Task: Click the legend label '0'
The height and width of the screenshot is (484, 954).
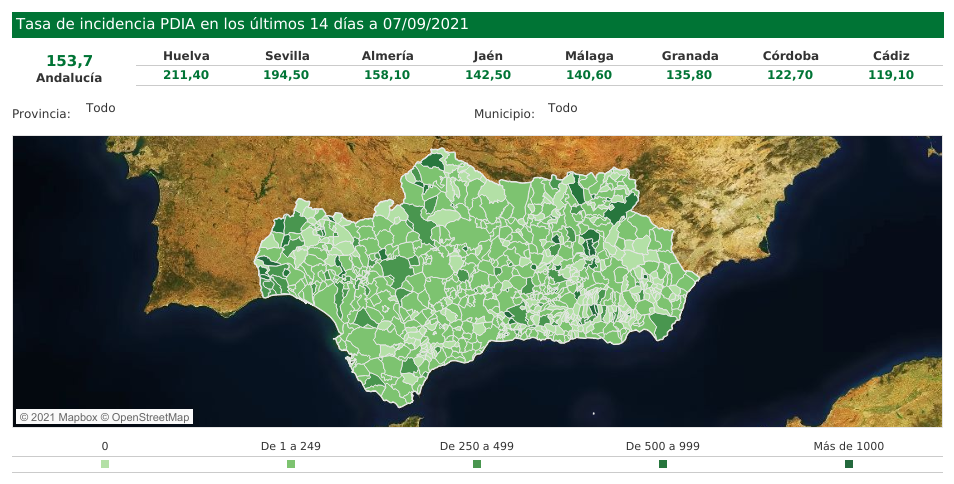Action: tap(105, 446)
